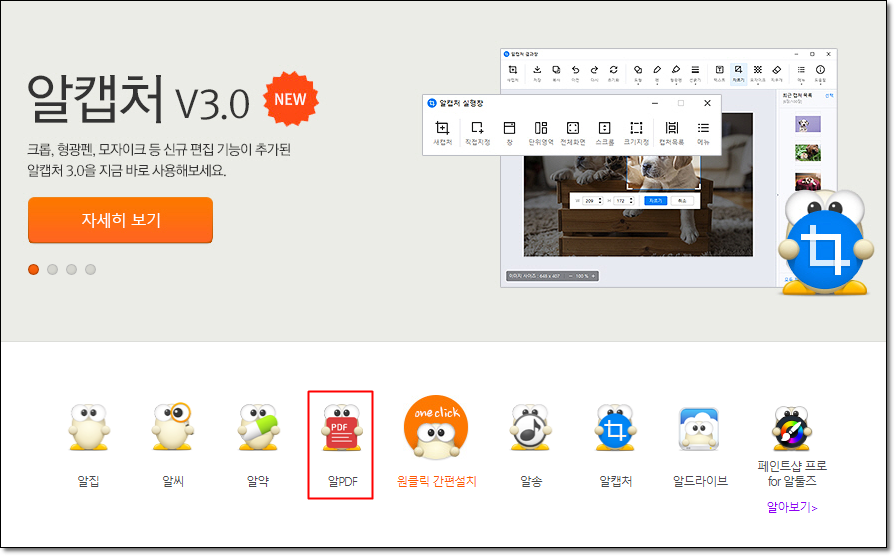
Task: Click the redo arrow in 결과창 toolbar
Action: (x=594, y=70)
